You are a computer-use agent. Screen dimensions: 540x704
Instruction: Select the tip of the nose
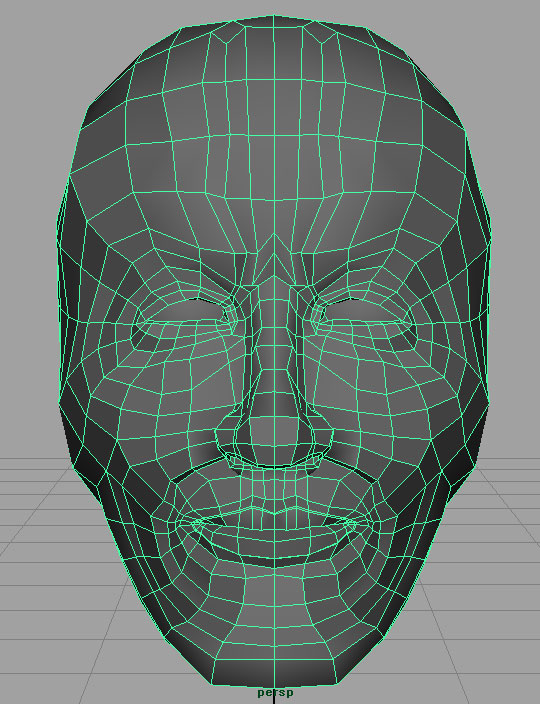click(275, 440)
